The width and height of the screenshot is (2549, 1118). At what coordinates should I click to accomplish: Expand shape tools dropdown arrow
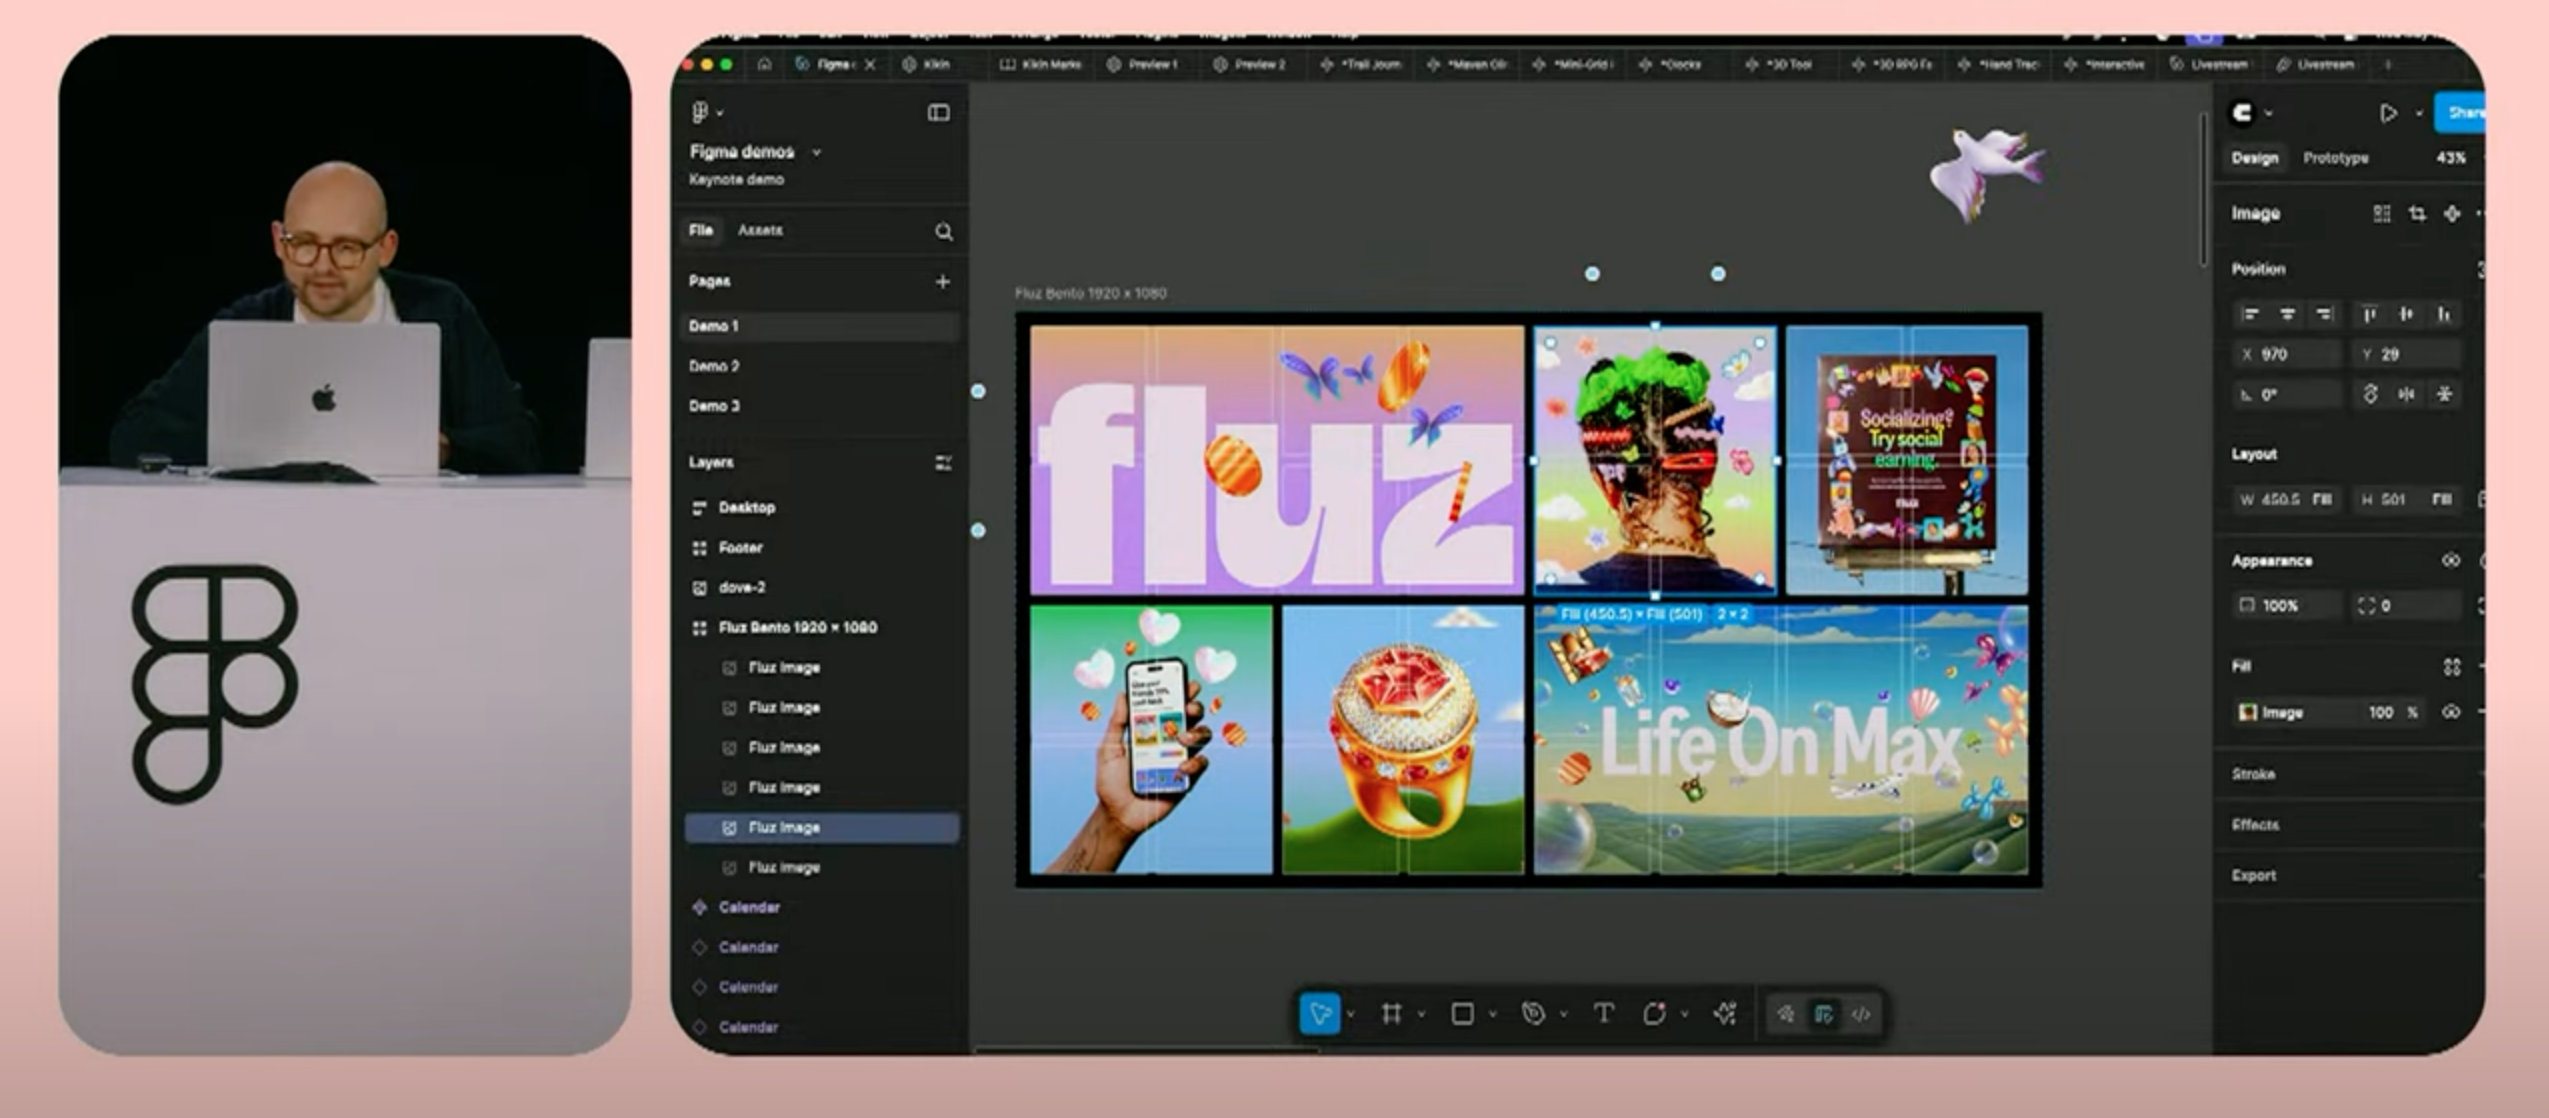coord(1493,1015)
